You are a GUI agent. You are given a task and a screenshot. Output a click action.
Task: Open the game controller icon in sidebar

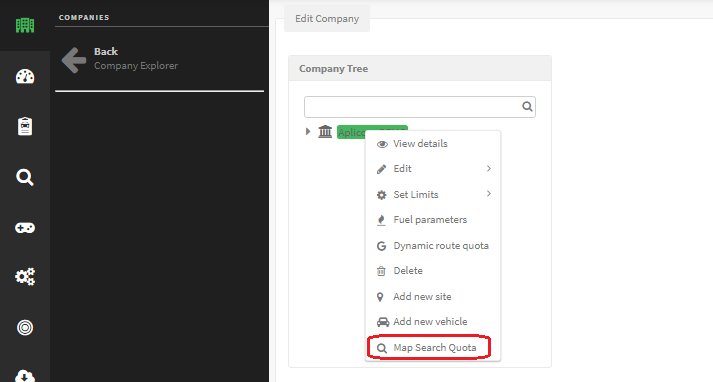[x=25, y=227]
